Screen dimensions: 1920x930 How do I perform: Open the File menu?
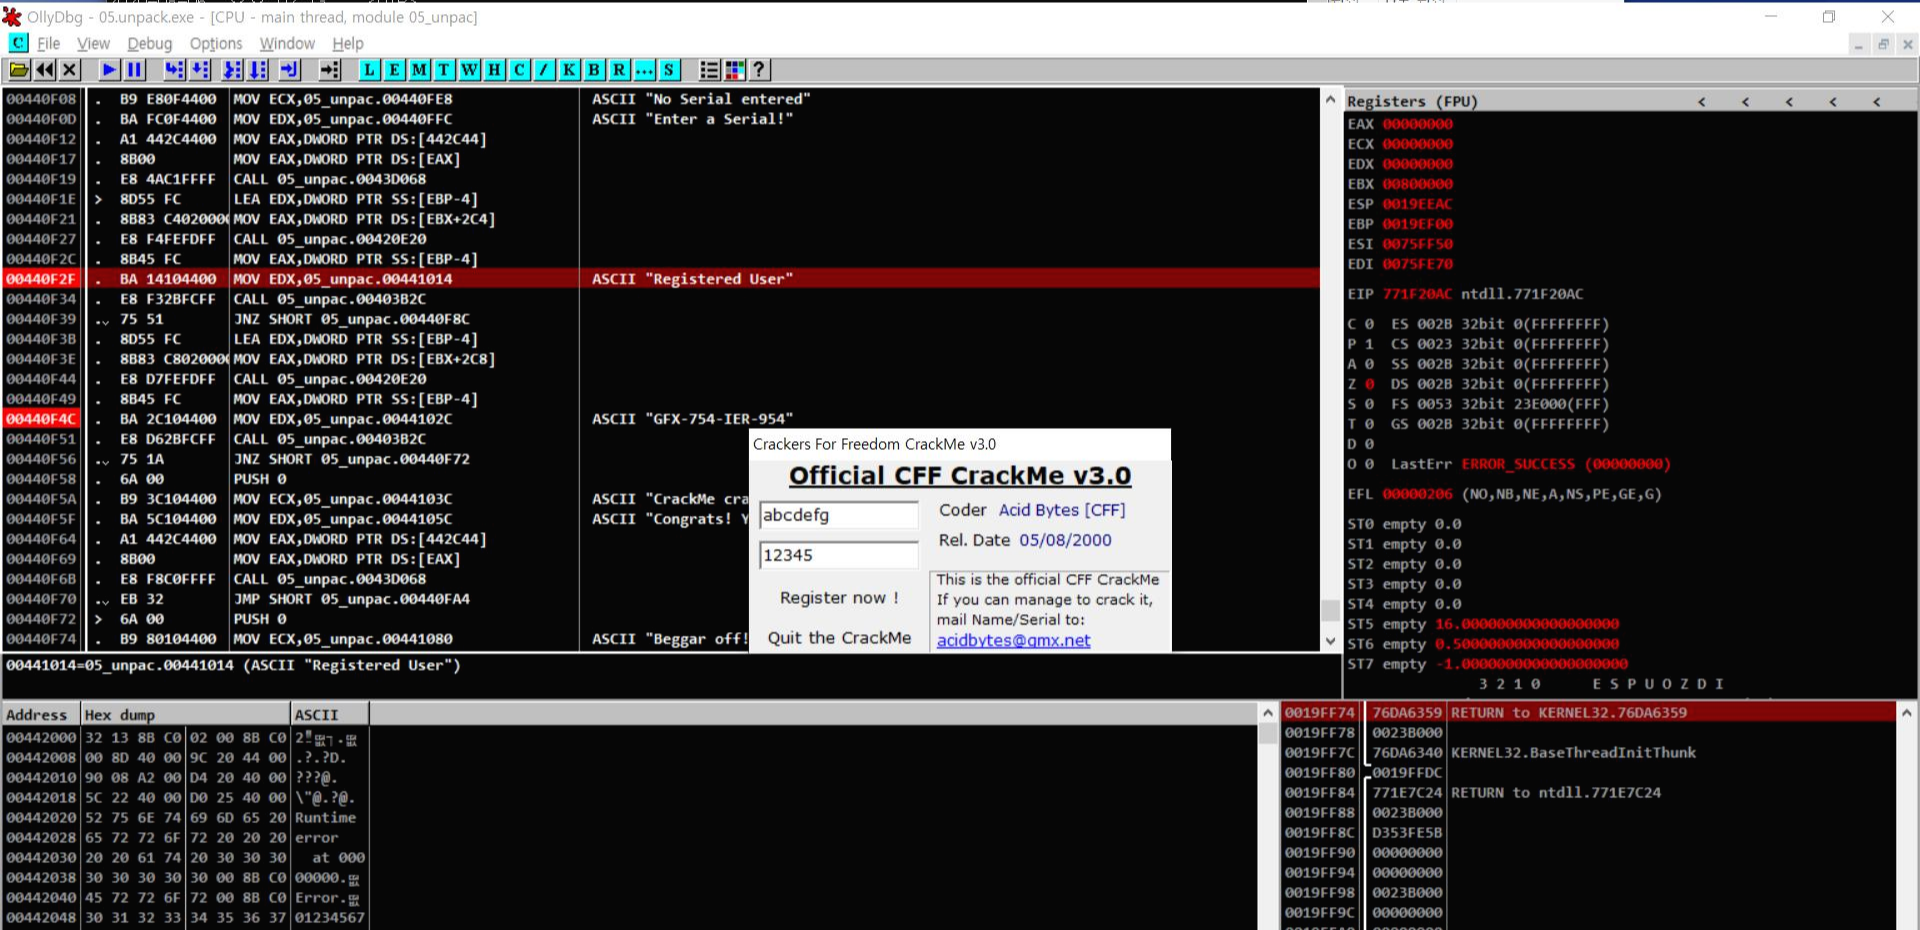pyautogui.click(x=49, y=43)
